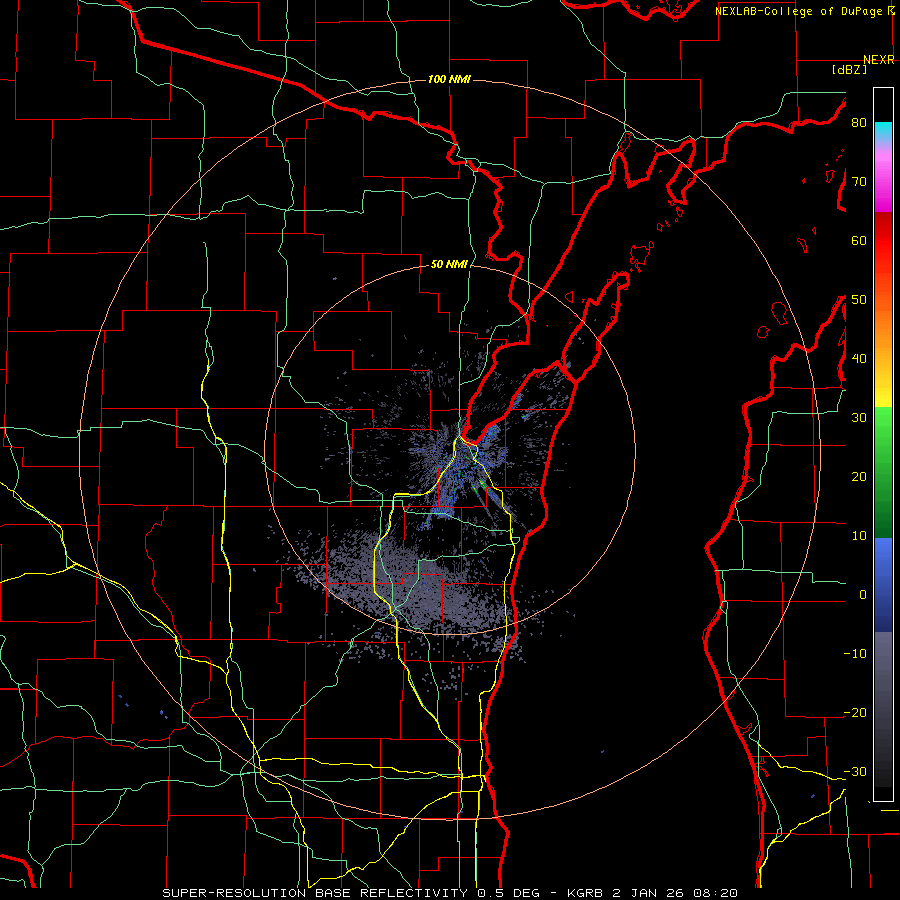The height and width of the screenshot is (900, 900).
Task: Click the 10 value on the dBZ scale
Action: tap(859, 536)
